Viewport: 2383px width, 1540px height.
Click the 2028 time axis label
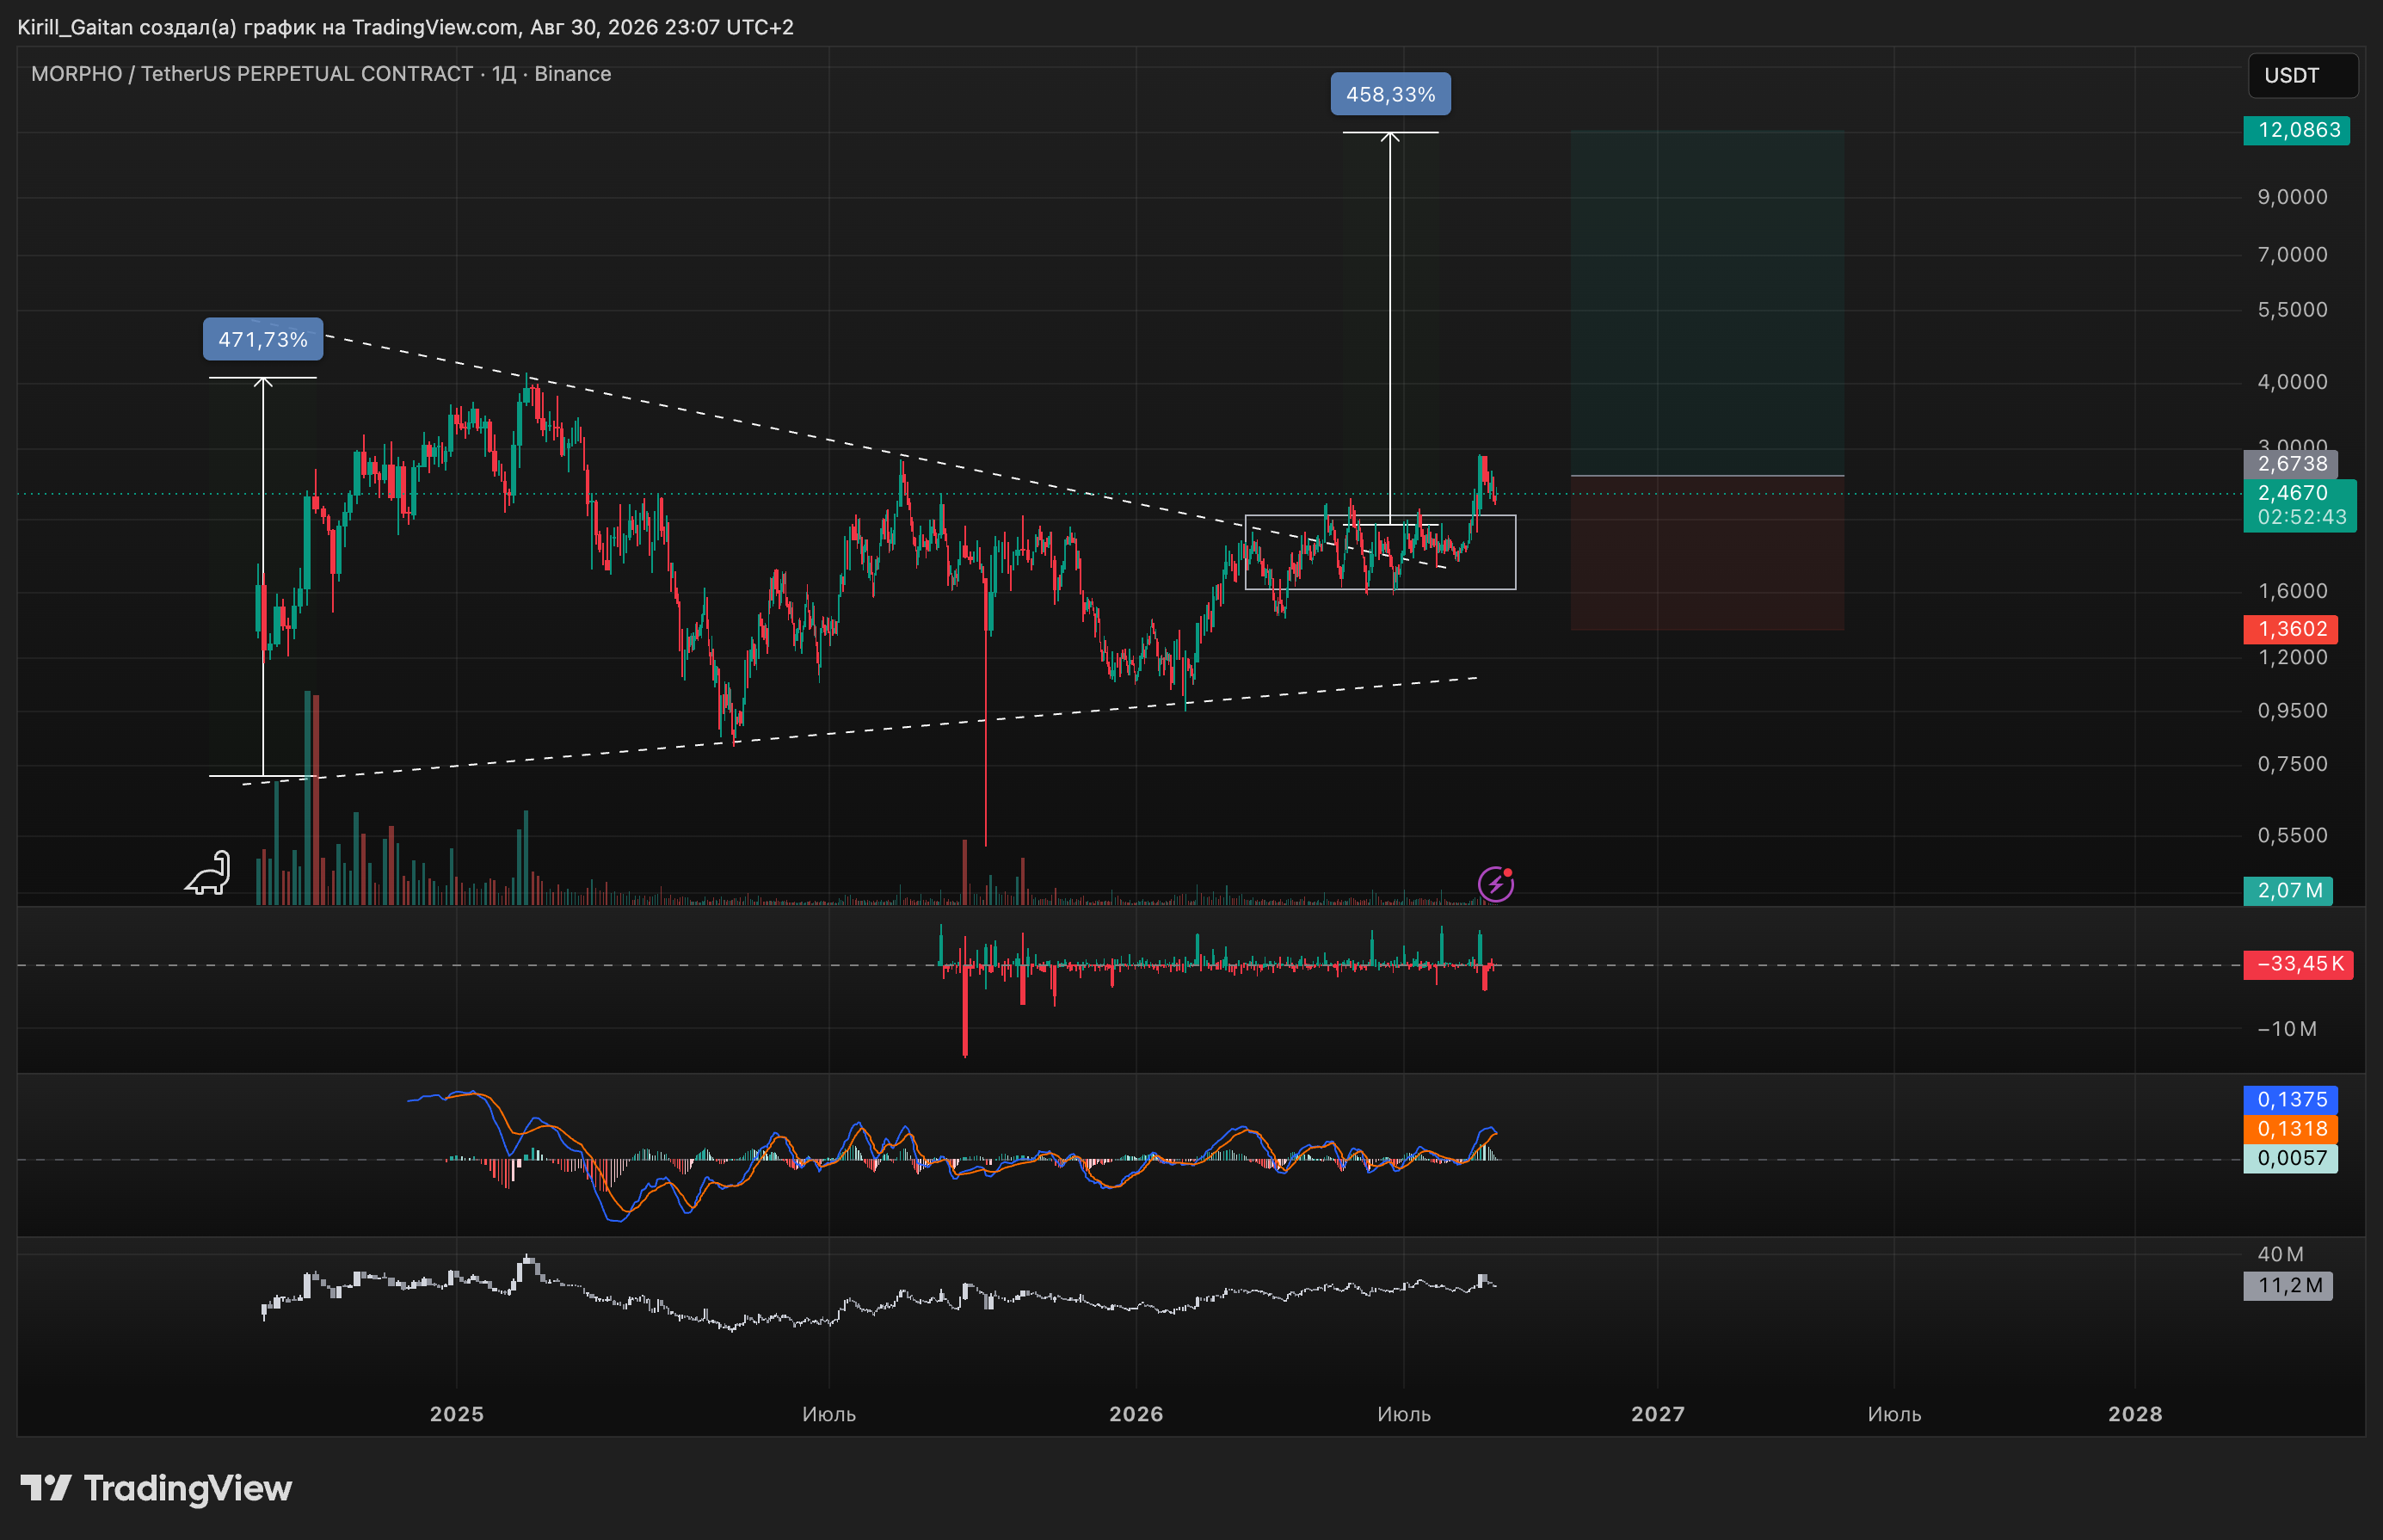(x=2135, y=1414)
